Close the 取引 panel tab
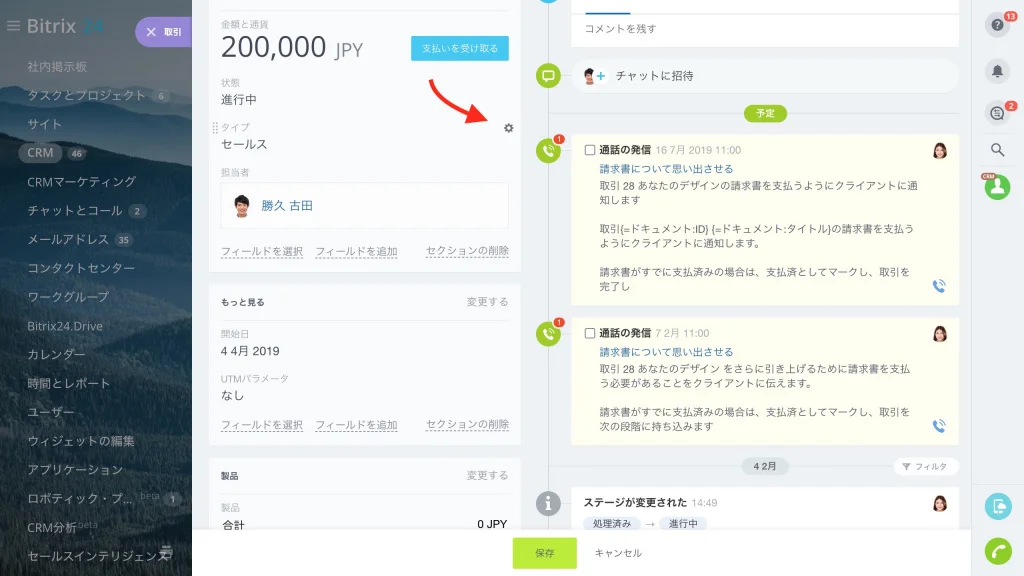 pyautogui.click(x=151, y=32)
